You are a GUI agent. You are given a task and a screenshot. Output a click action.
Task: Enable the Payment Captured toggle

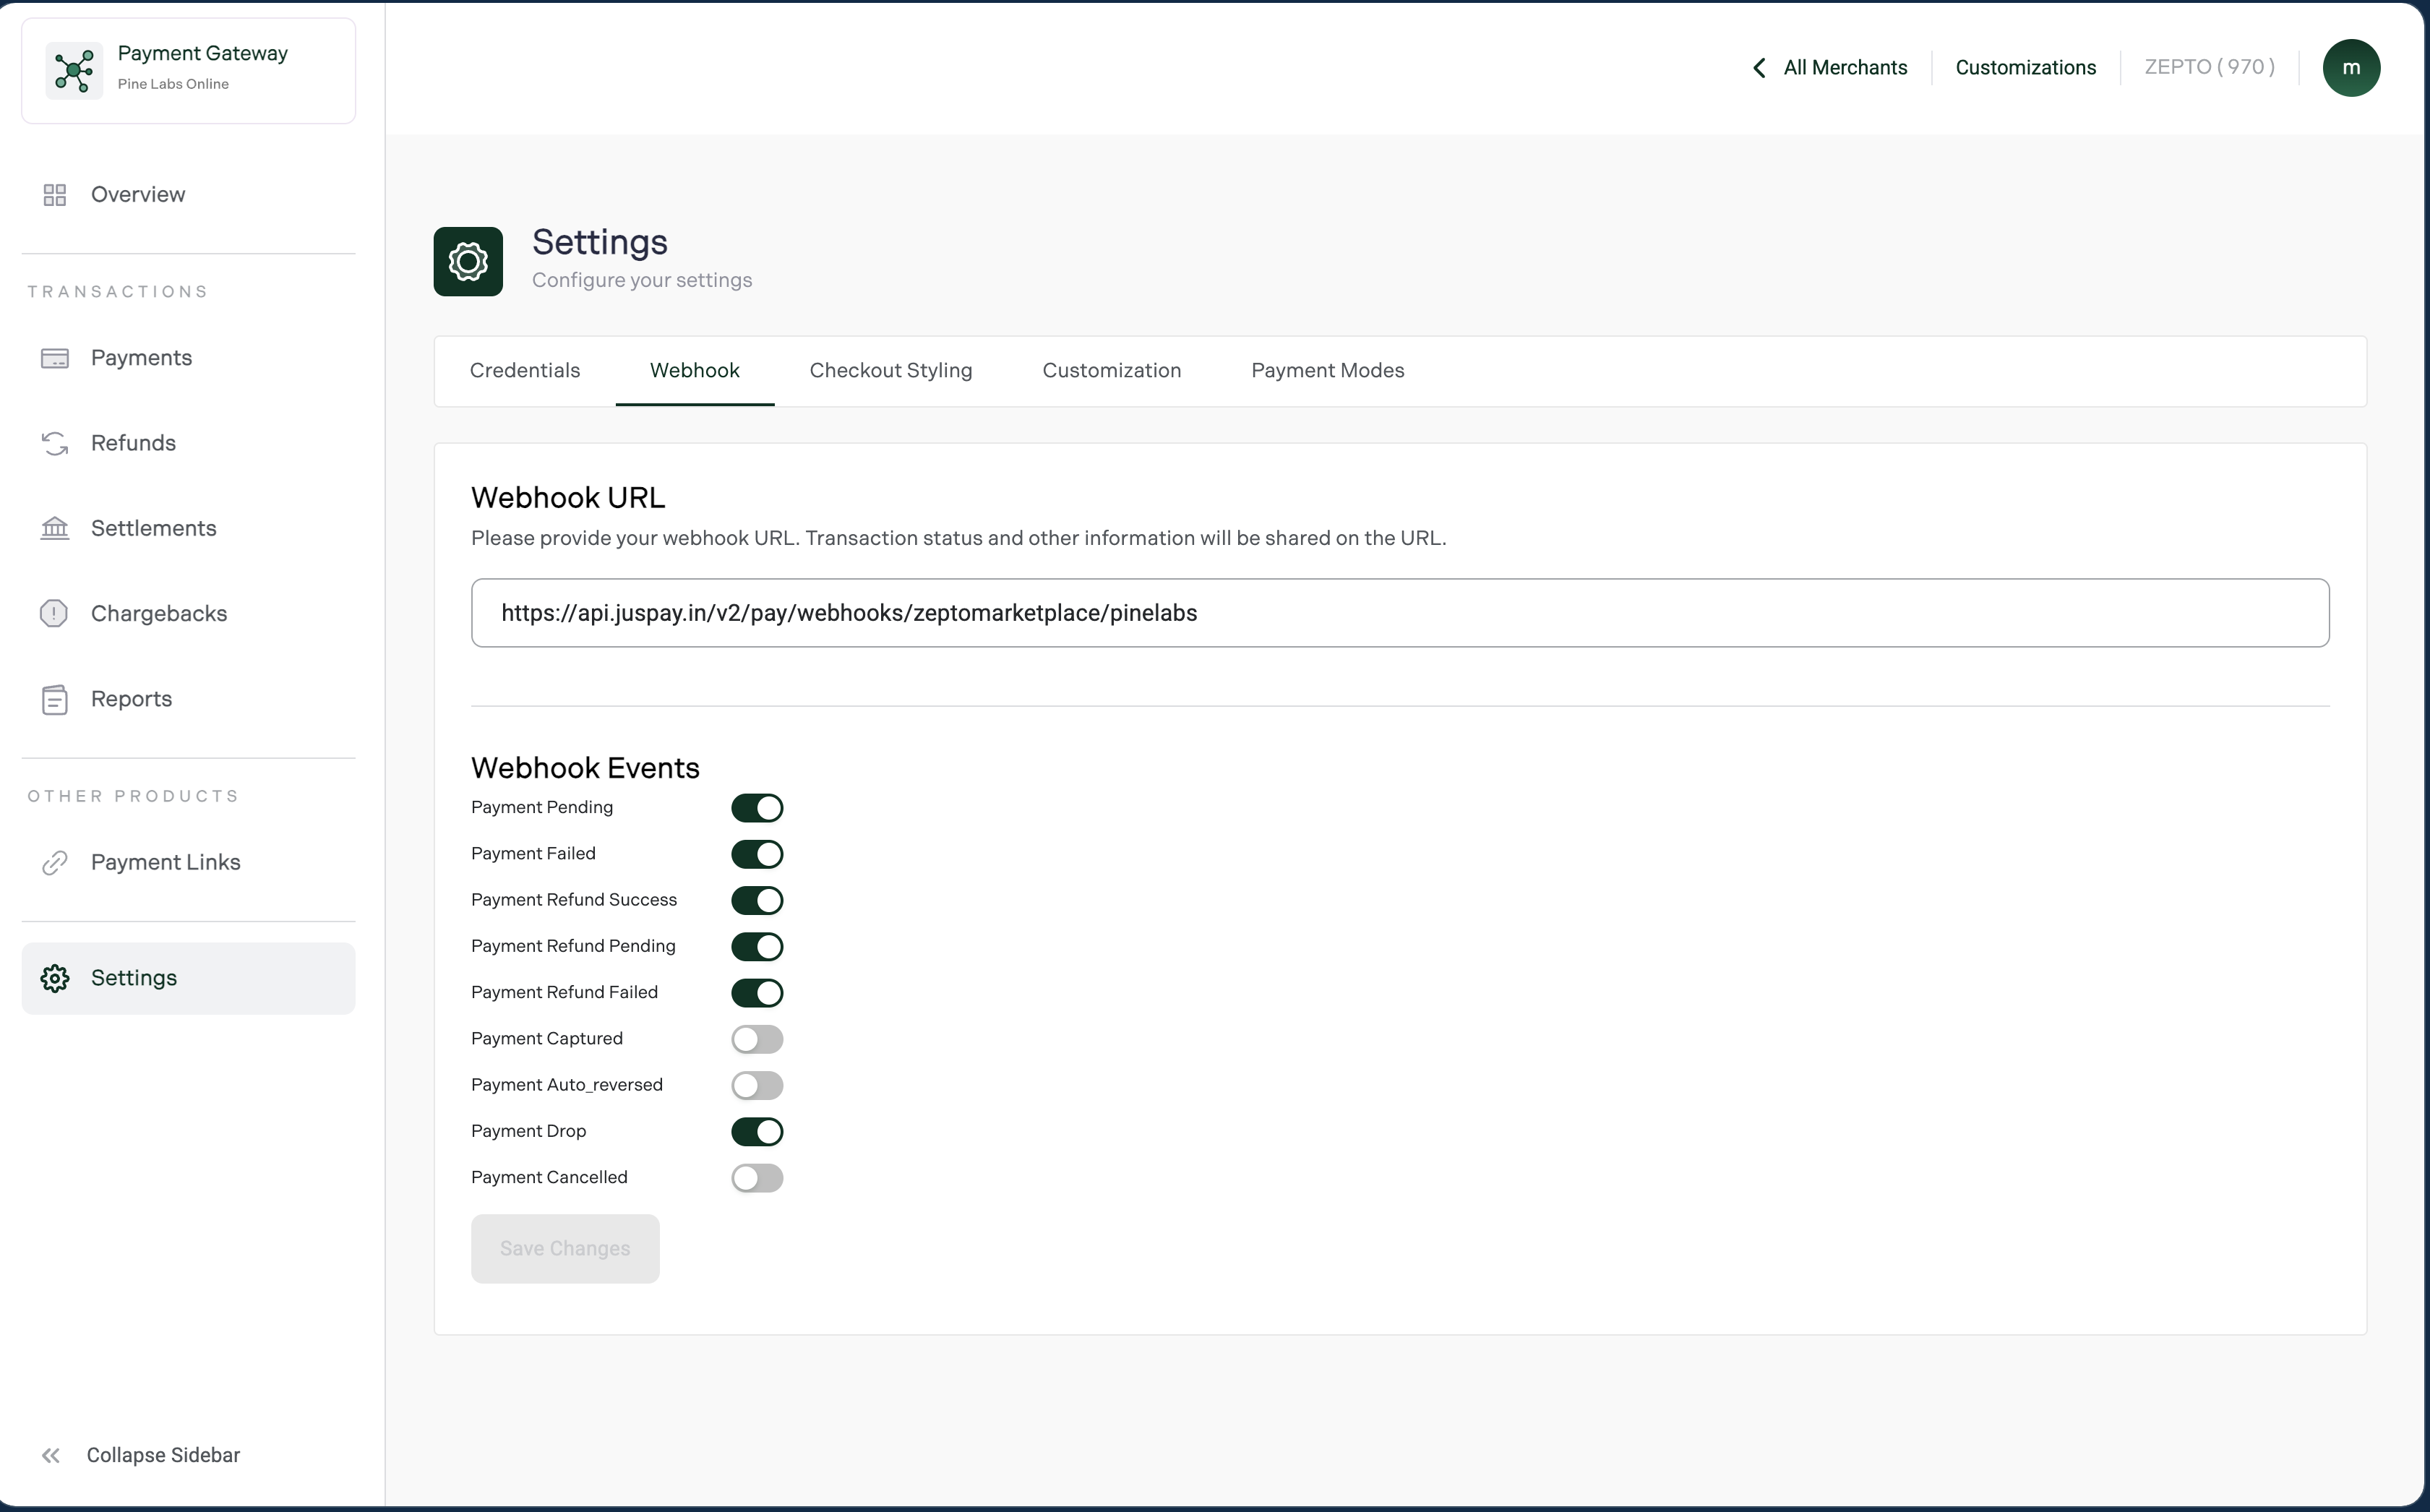pyautogui.click(x=757, y=1039)
